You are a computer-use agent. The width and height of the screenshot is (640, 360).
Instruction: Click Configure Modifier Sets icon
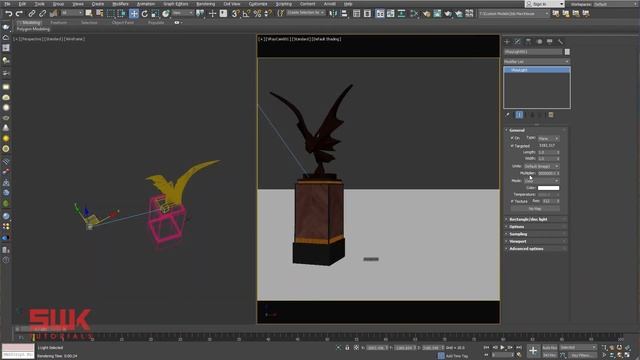551,115
